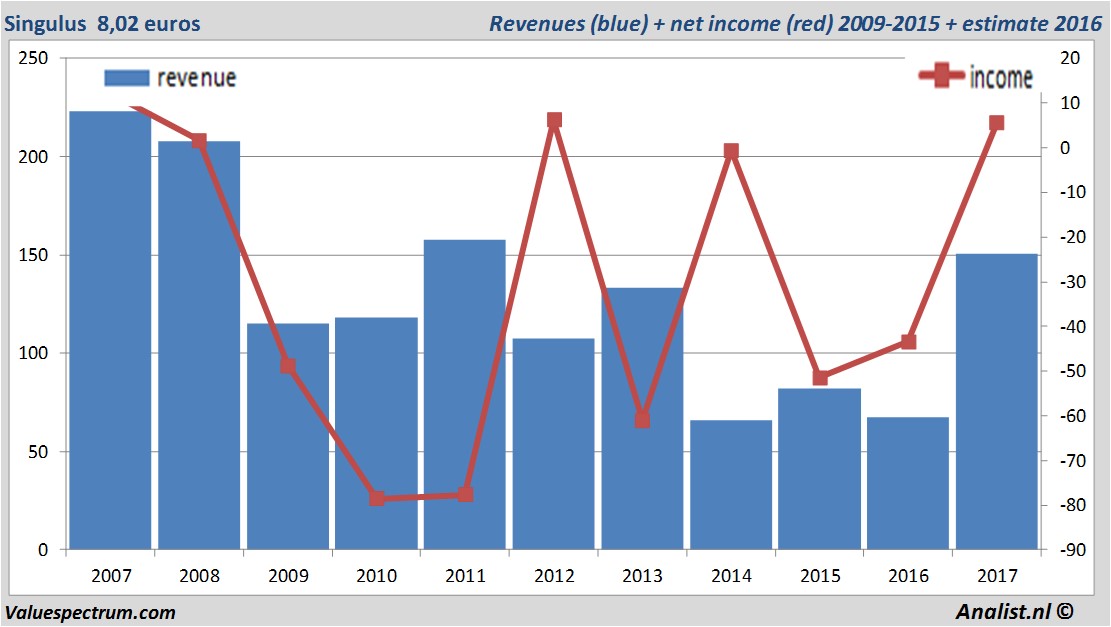
Task: Click the blue revenue legend swatch
Action: tap(127, 78)
